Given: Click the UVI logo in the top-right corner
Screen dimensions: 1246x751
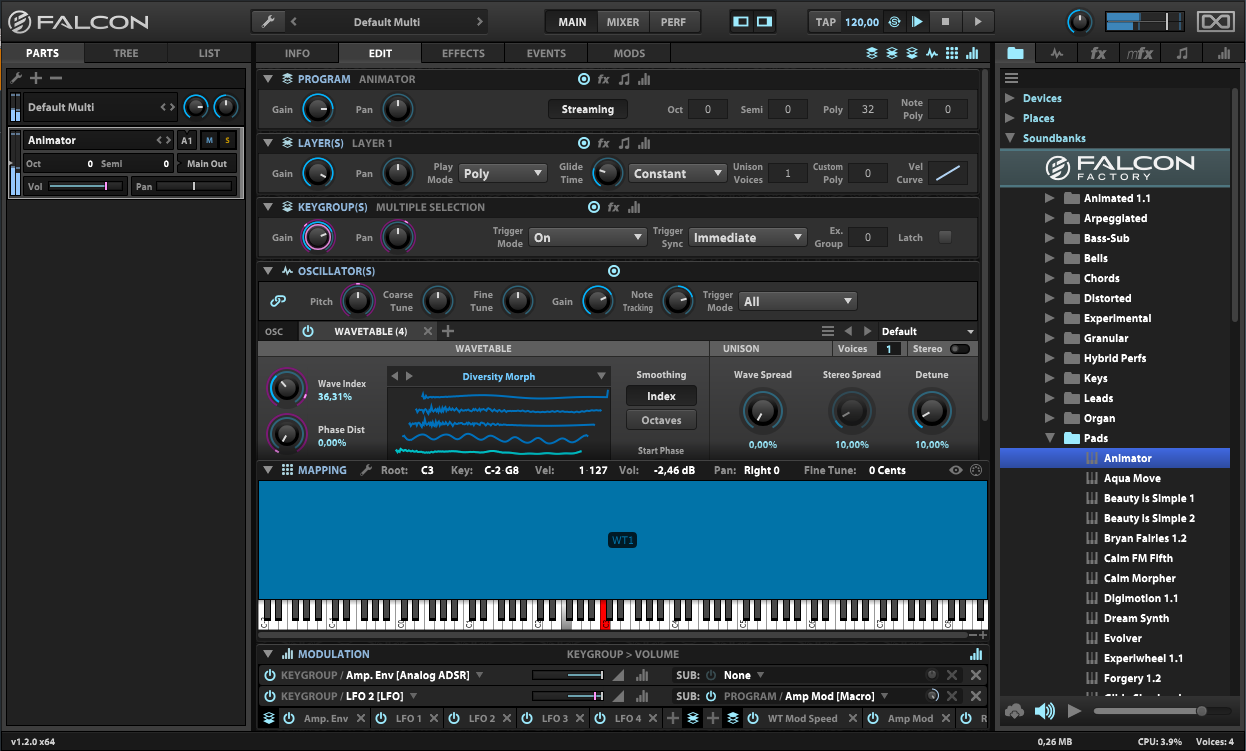Looking at the screenshot, I should coord(1215,21).
